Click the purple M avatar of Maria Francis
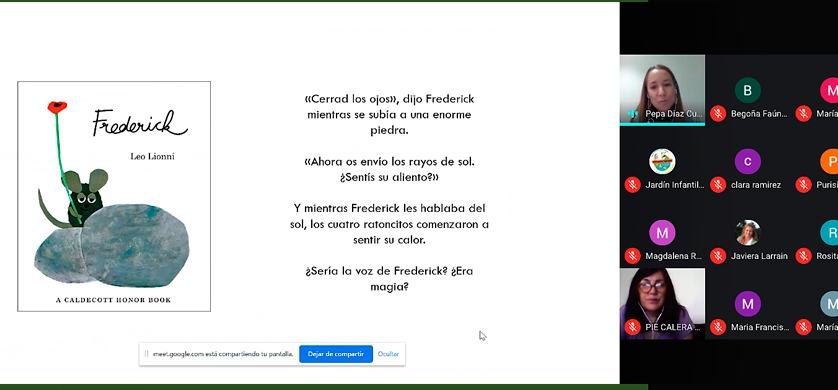The image size is (838, 390). pyautogui.click(x=748, y=304)
